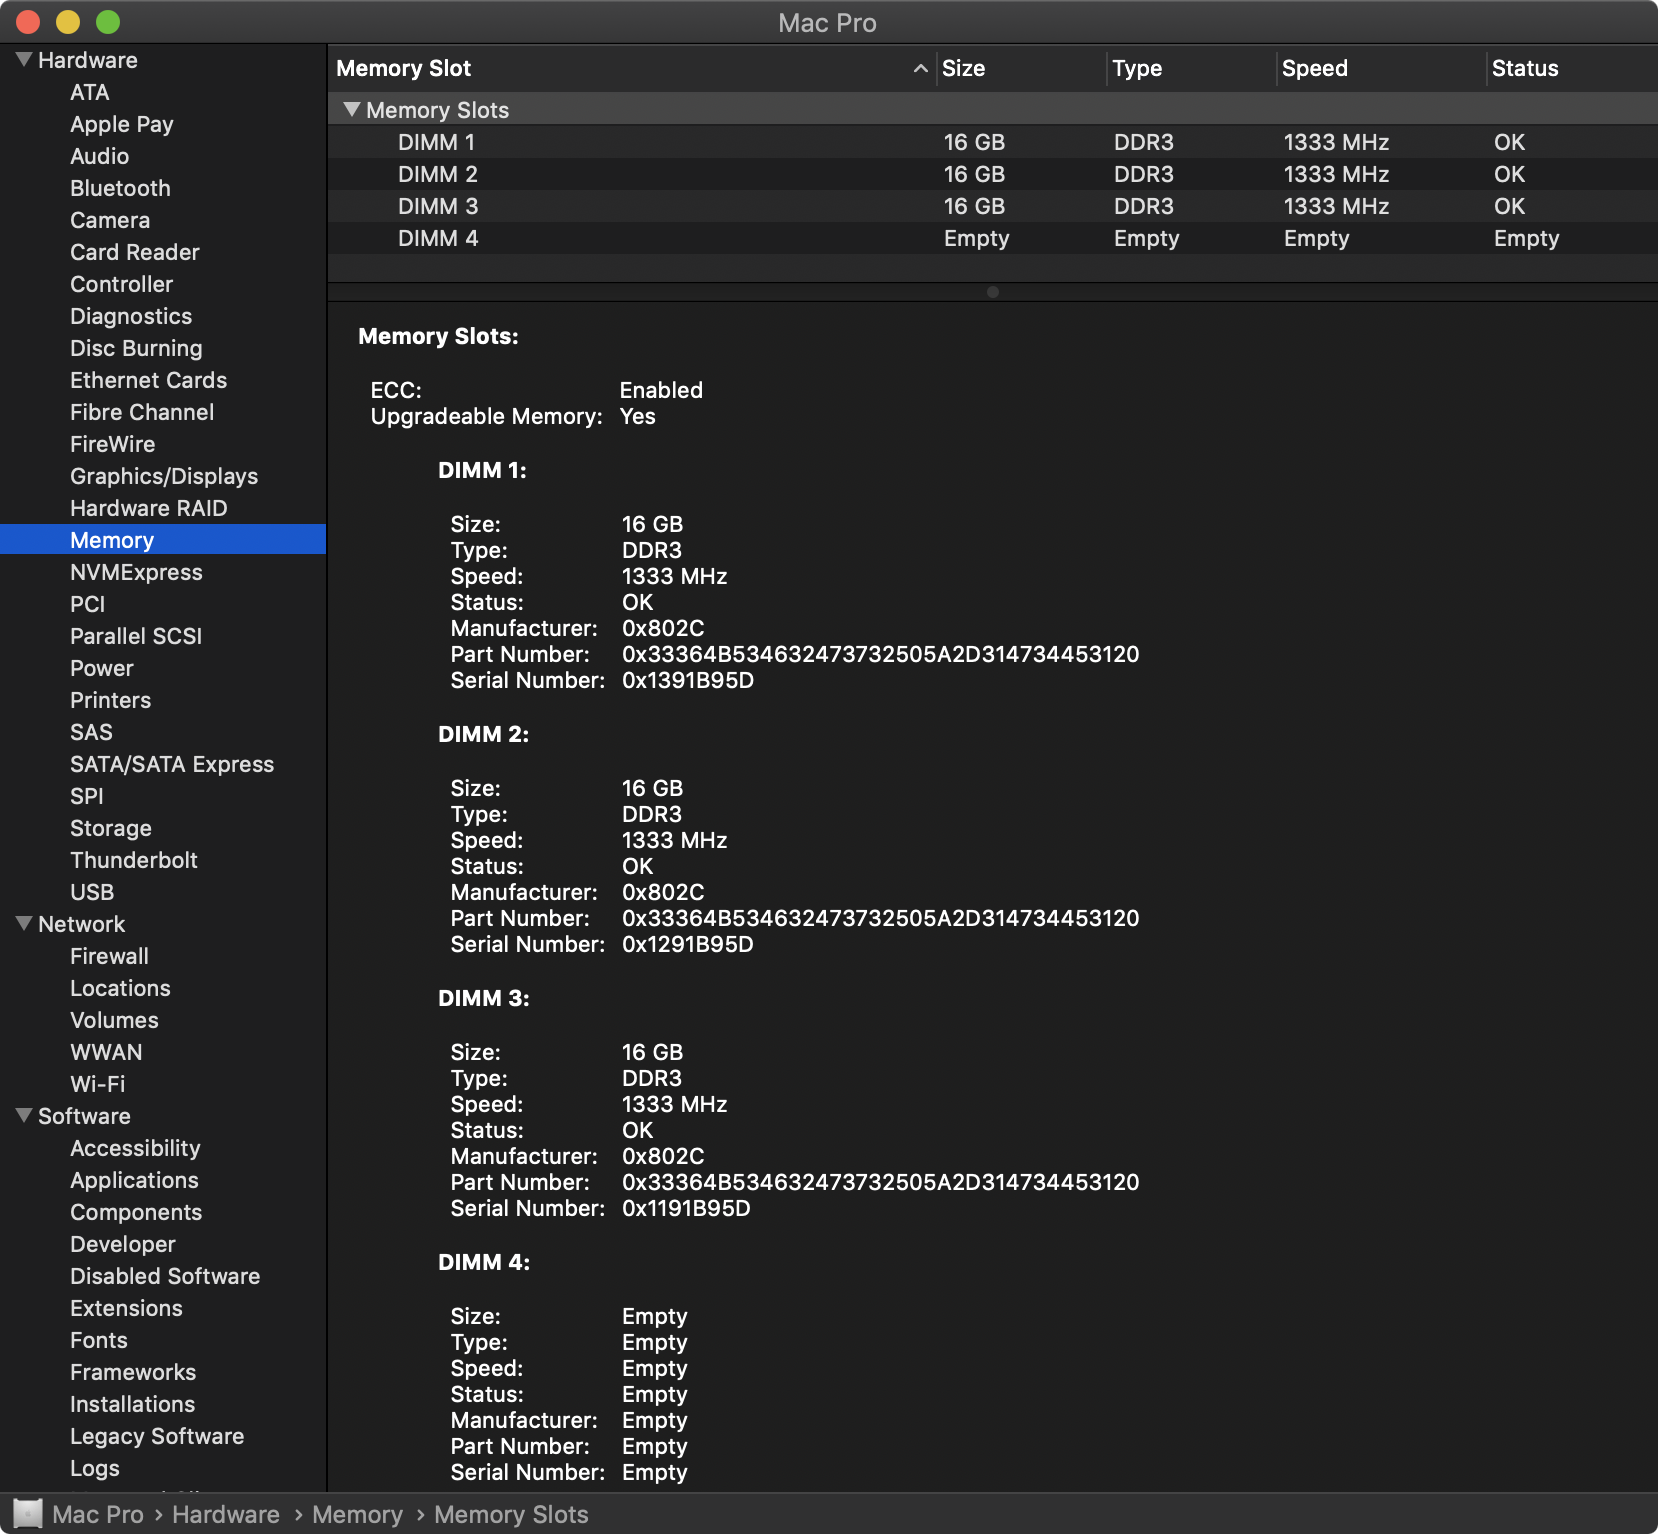Select Fibre Channel in the sidebar
1658x1534 pixels.
(142, 412)
